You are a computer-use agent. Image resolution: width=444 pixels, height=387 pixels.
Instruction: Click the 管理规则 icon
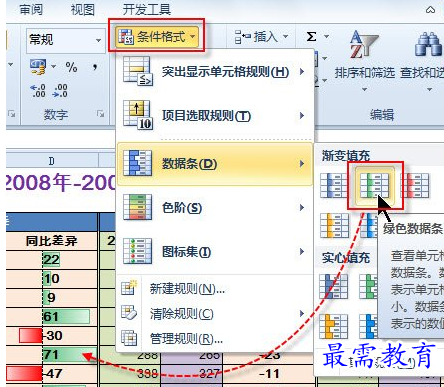point(129,338)
